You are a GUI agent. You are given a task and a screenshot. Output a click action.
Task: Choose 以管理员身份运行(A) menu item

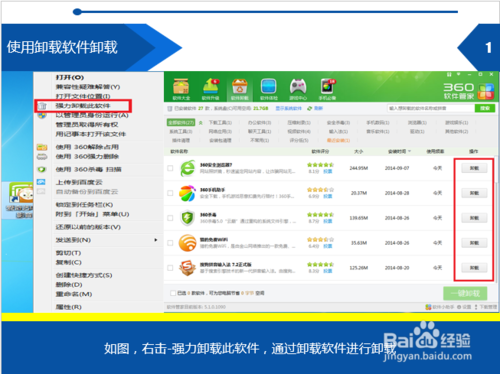coord(92,115)
